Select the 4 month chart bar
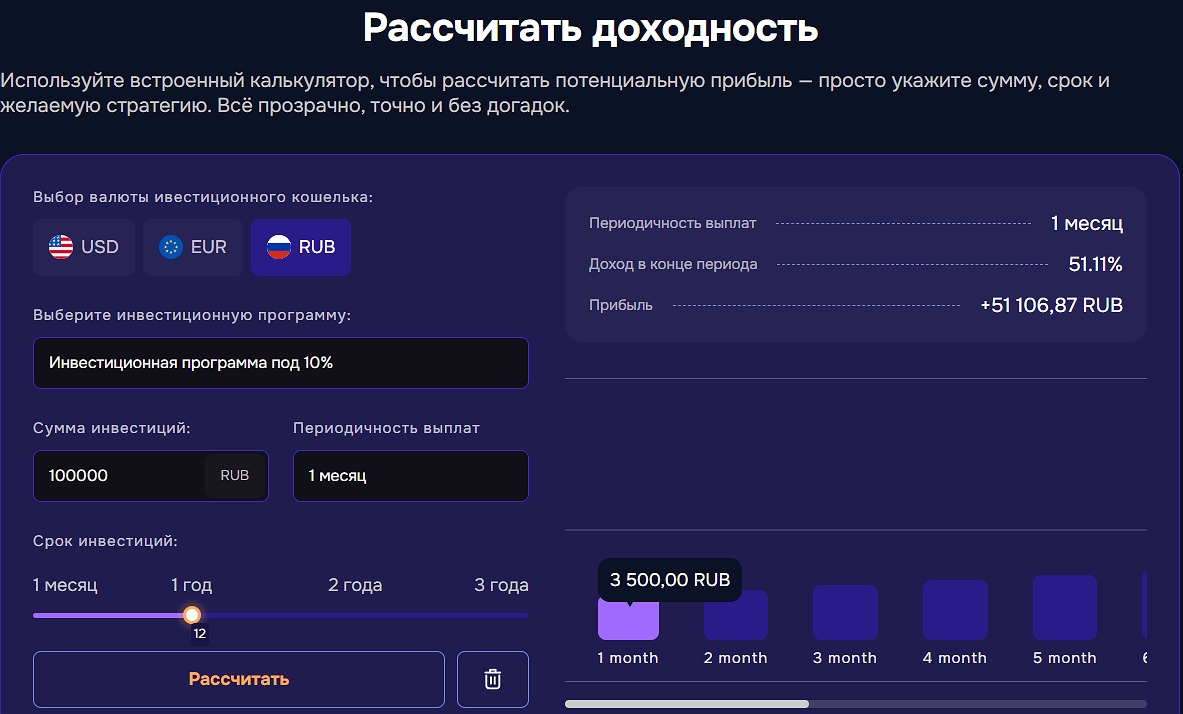1183x714 pixels. (x=955, y=610)
